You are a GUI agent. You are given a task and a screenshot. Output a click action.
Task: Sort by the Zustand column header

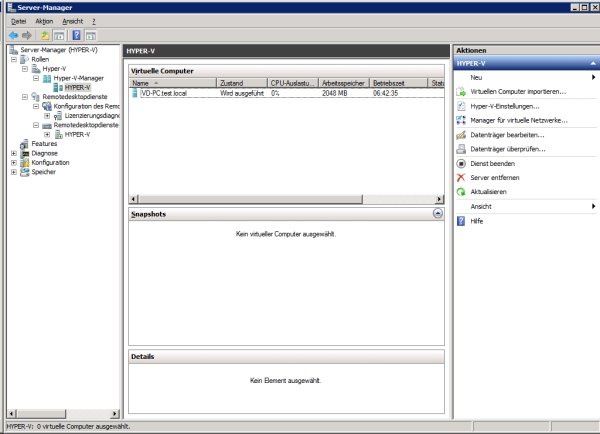click(231, 83)
